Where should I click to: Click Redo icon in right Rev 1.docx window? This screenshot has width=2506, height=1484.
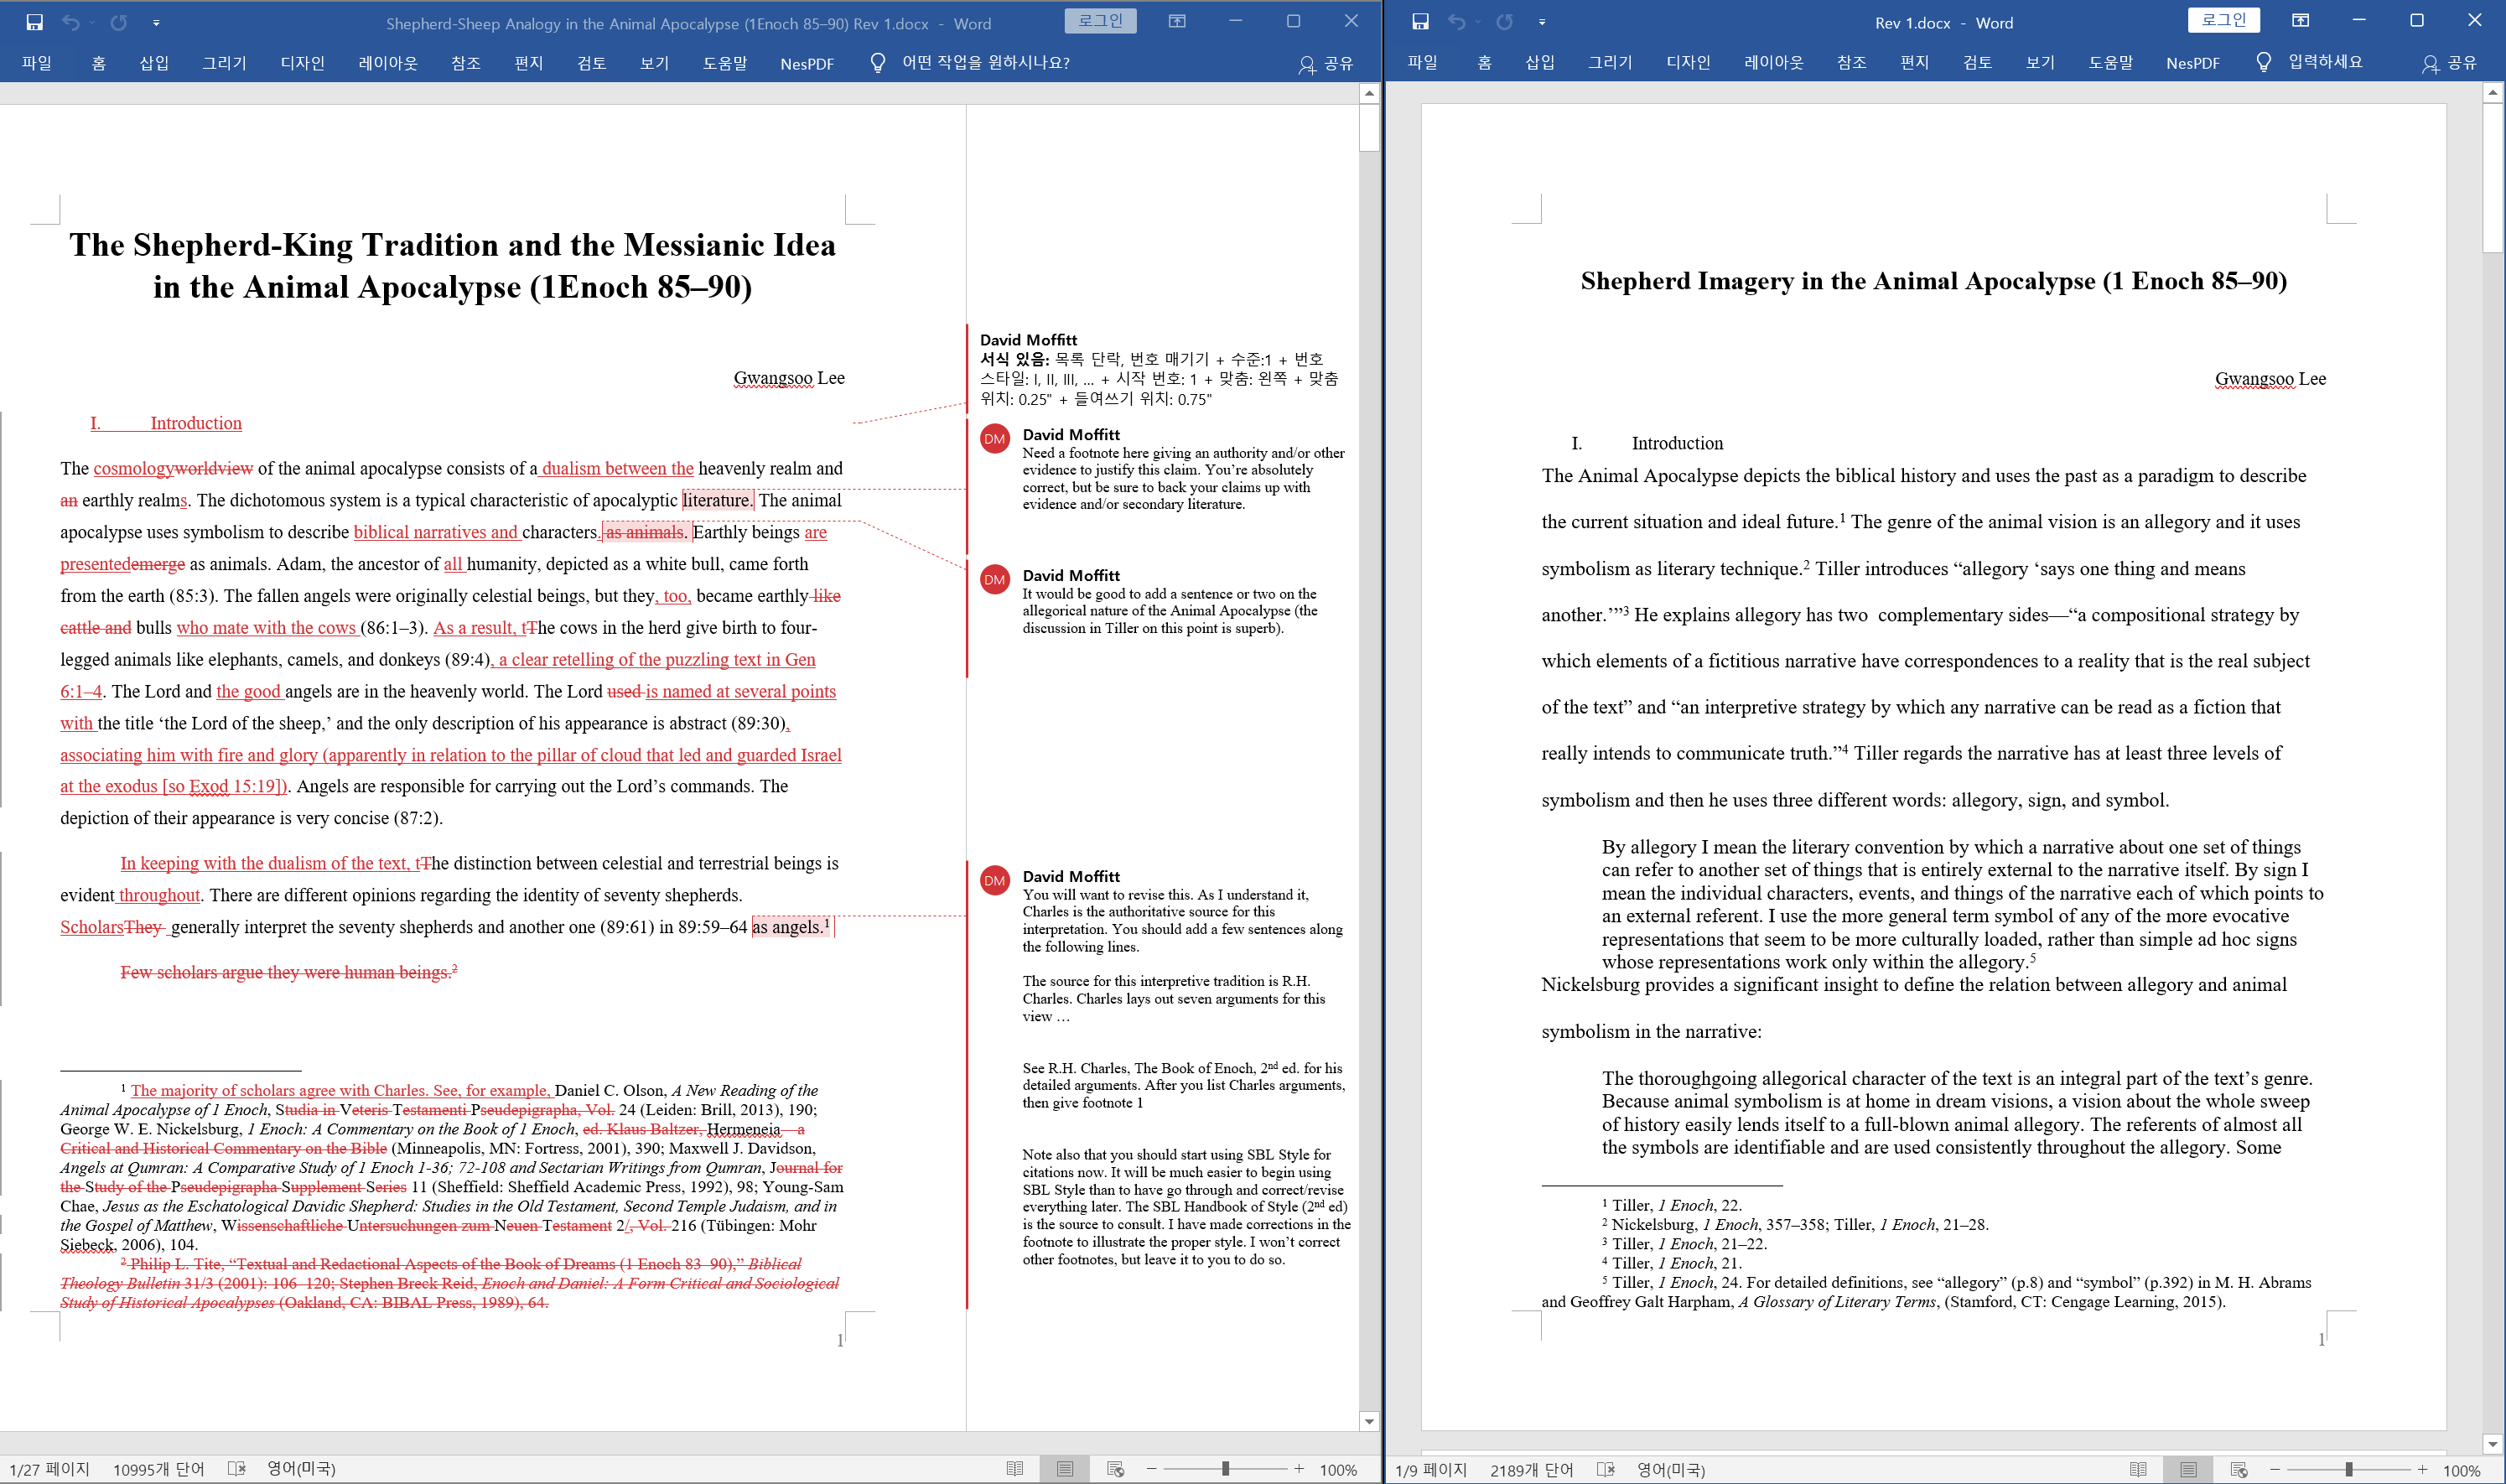(1504, 22)
